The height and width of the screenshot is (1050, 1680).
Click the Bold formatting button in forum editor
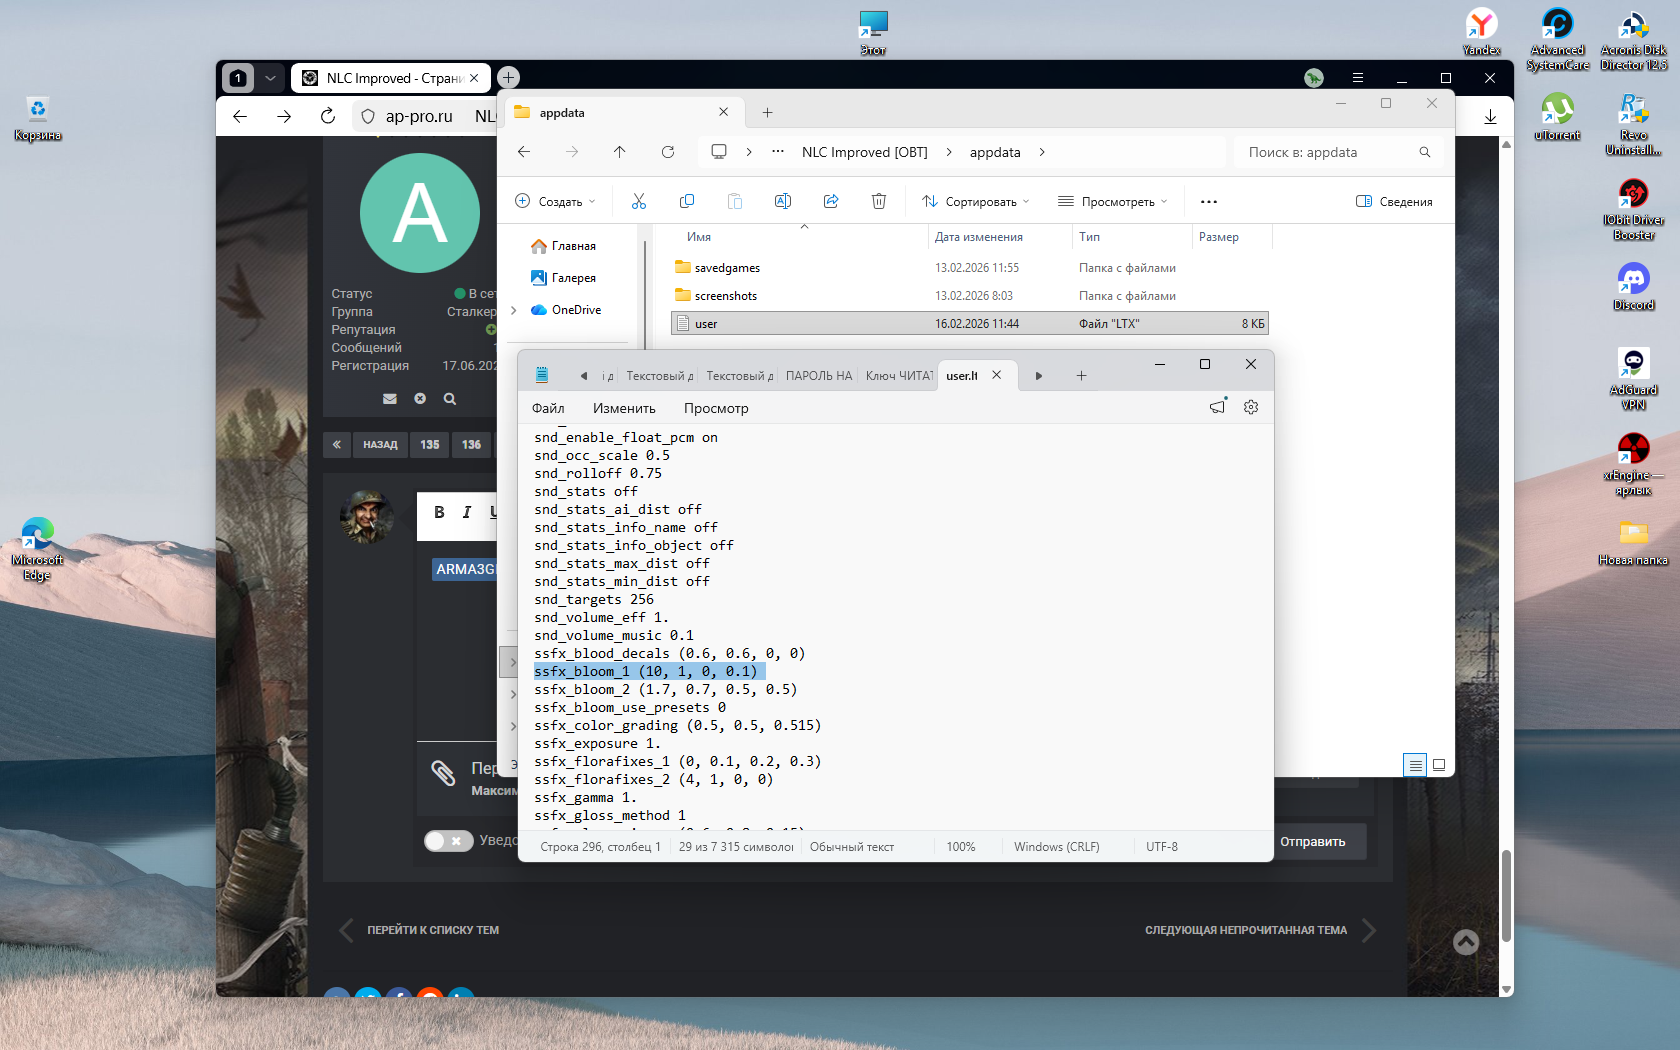[439, 512]
